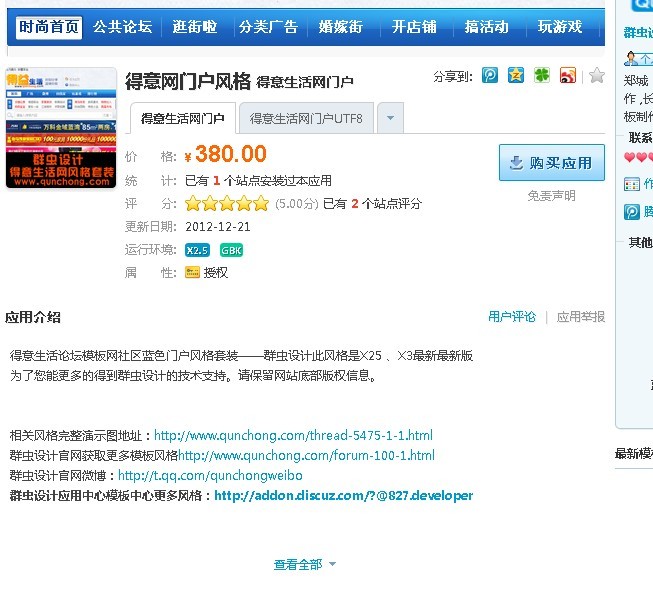Click the 授权 attribute text
This screenshot has height=594, width=653.
[215, 272]
